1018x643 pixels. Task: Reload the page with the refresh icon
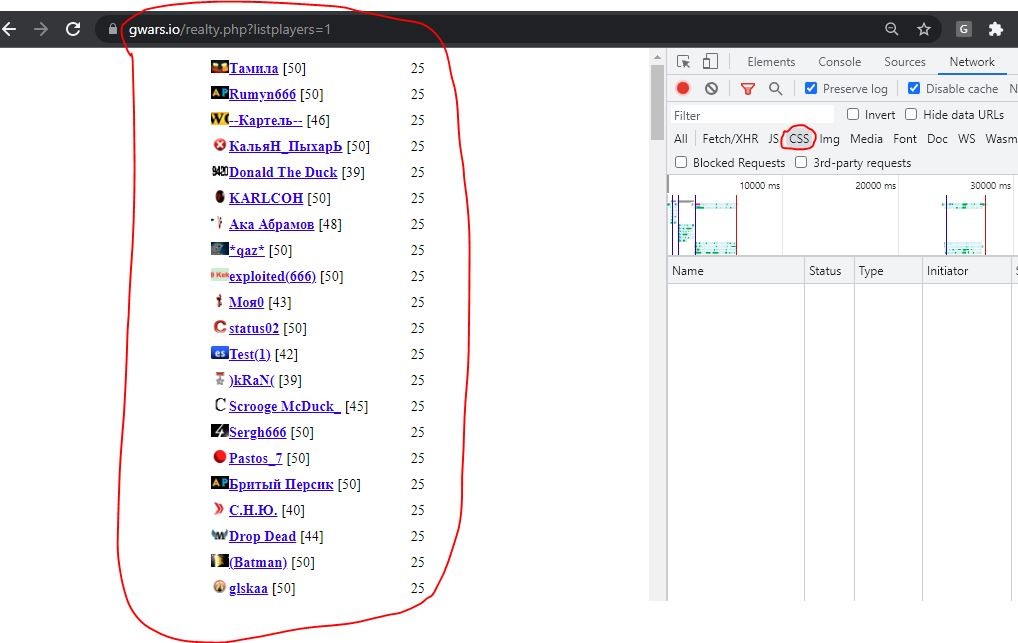(x=73, y=29)
